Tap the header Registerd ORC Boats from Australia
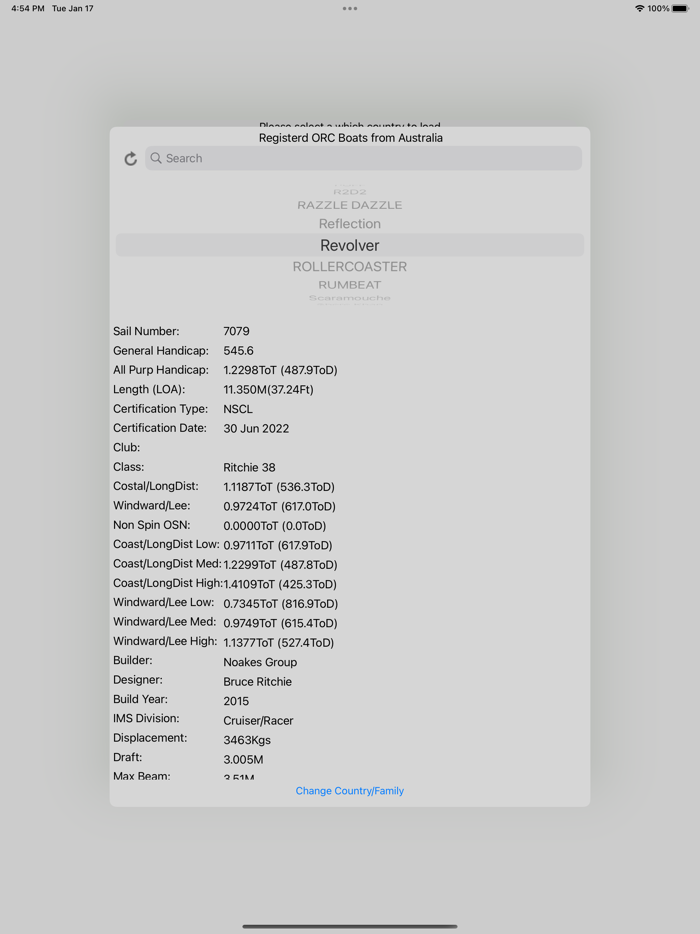 pos(349,138)
